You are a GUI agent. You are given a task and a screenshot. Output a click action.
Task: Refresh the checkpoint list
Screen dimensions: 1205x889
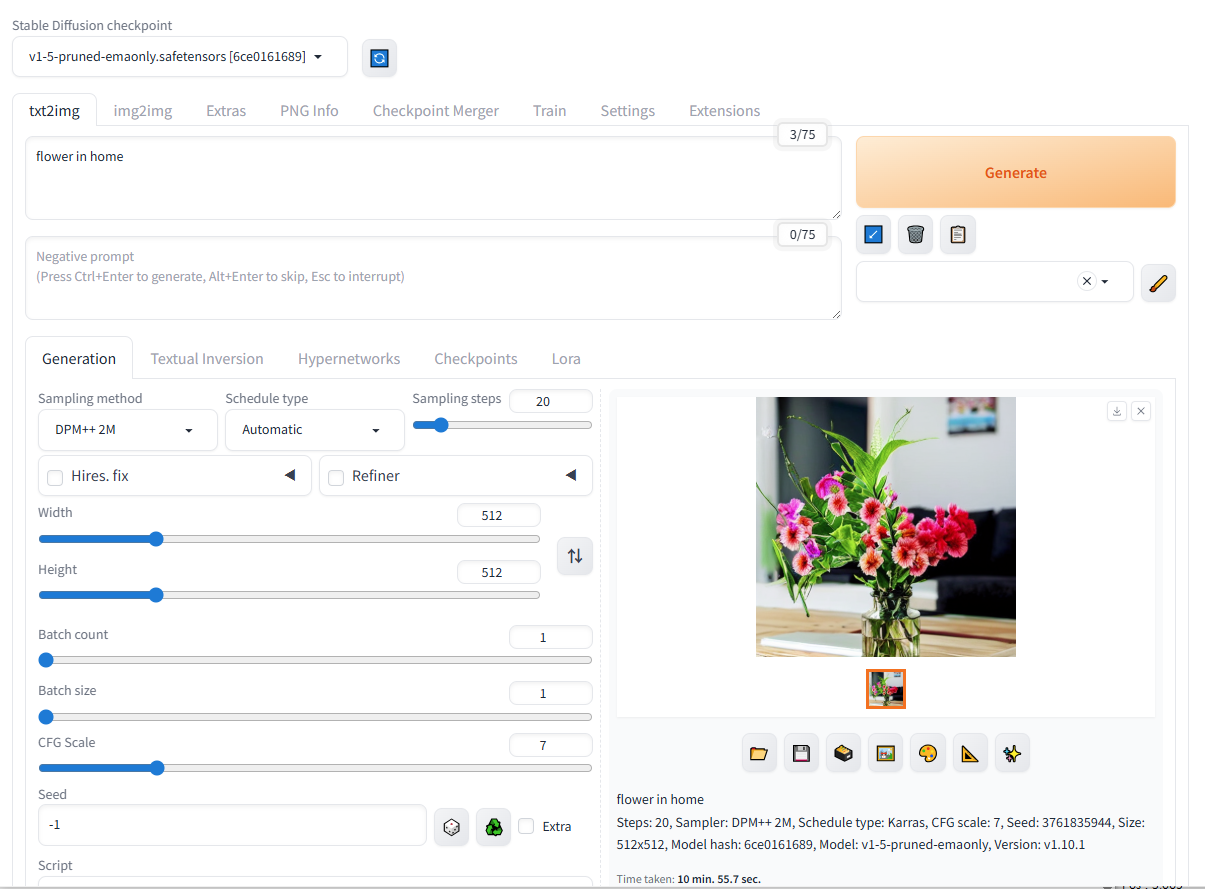click(379, 58)
